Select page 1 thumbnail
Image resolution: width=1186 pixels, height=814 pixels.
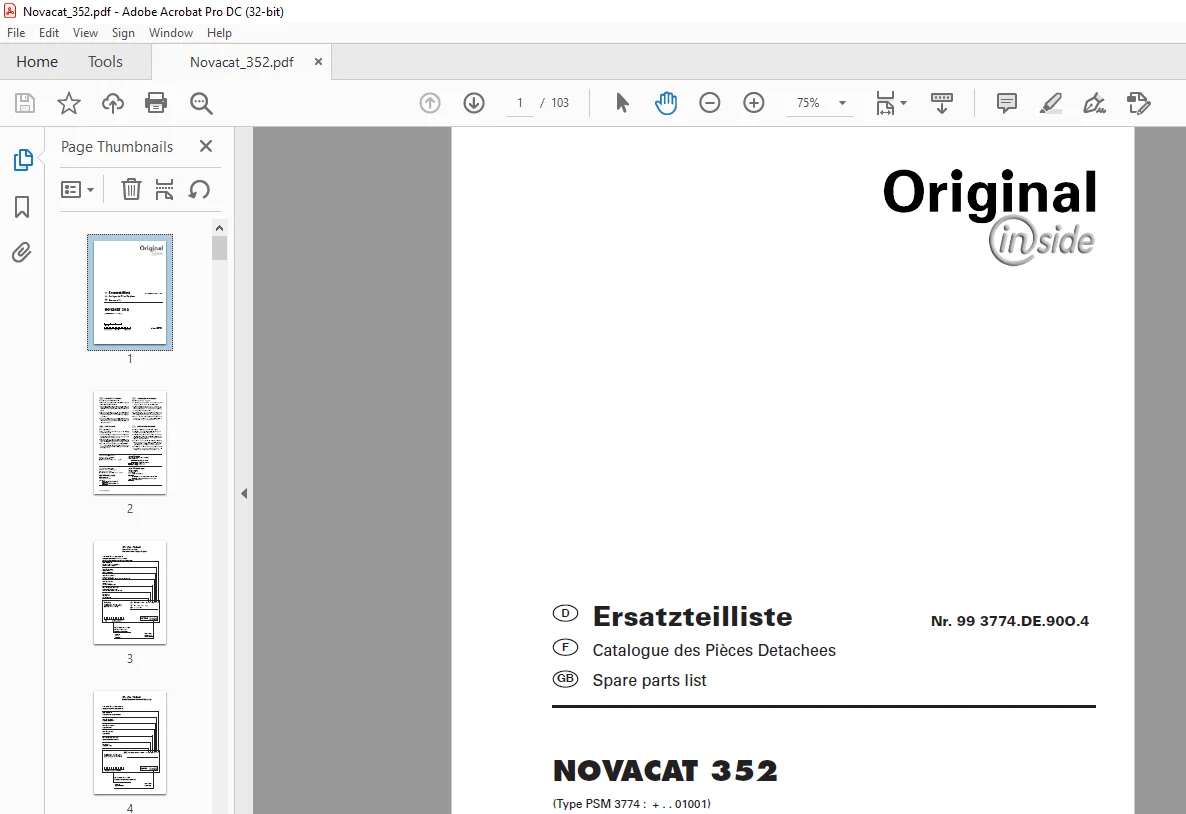coord(130,292)
